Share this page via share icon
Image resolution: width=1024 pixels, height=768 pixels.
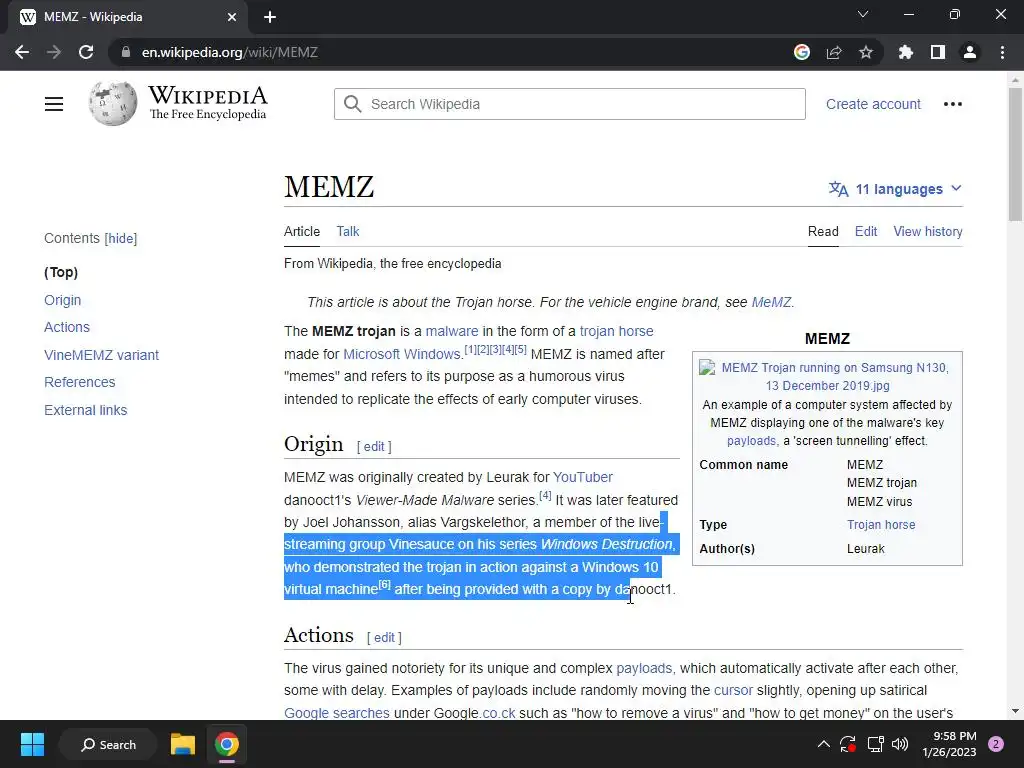click(x=834, y=52)
